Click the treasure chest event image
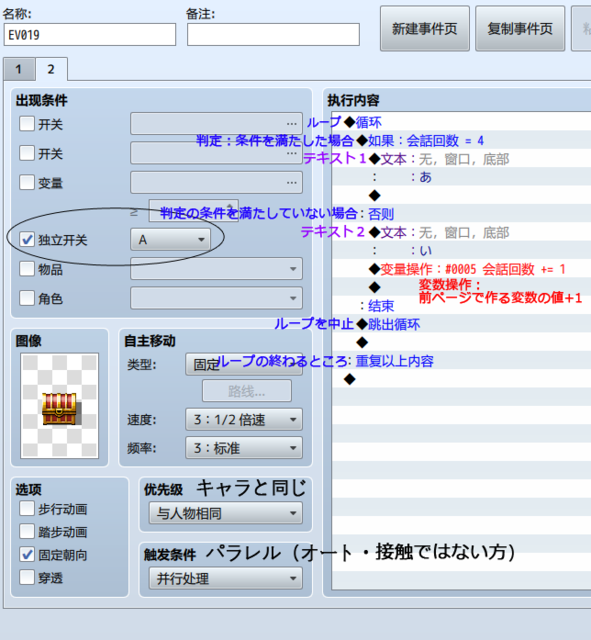Screen dimensions: 591x640 coord(60,406)
